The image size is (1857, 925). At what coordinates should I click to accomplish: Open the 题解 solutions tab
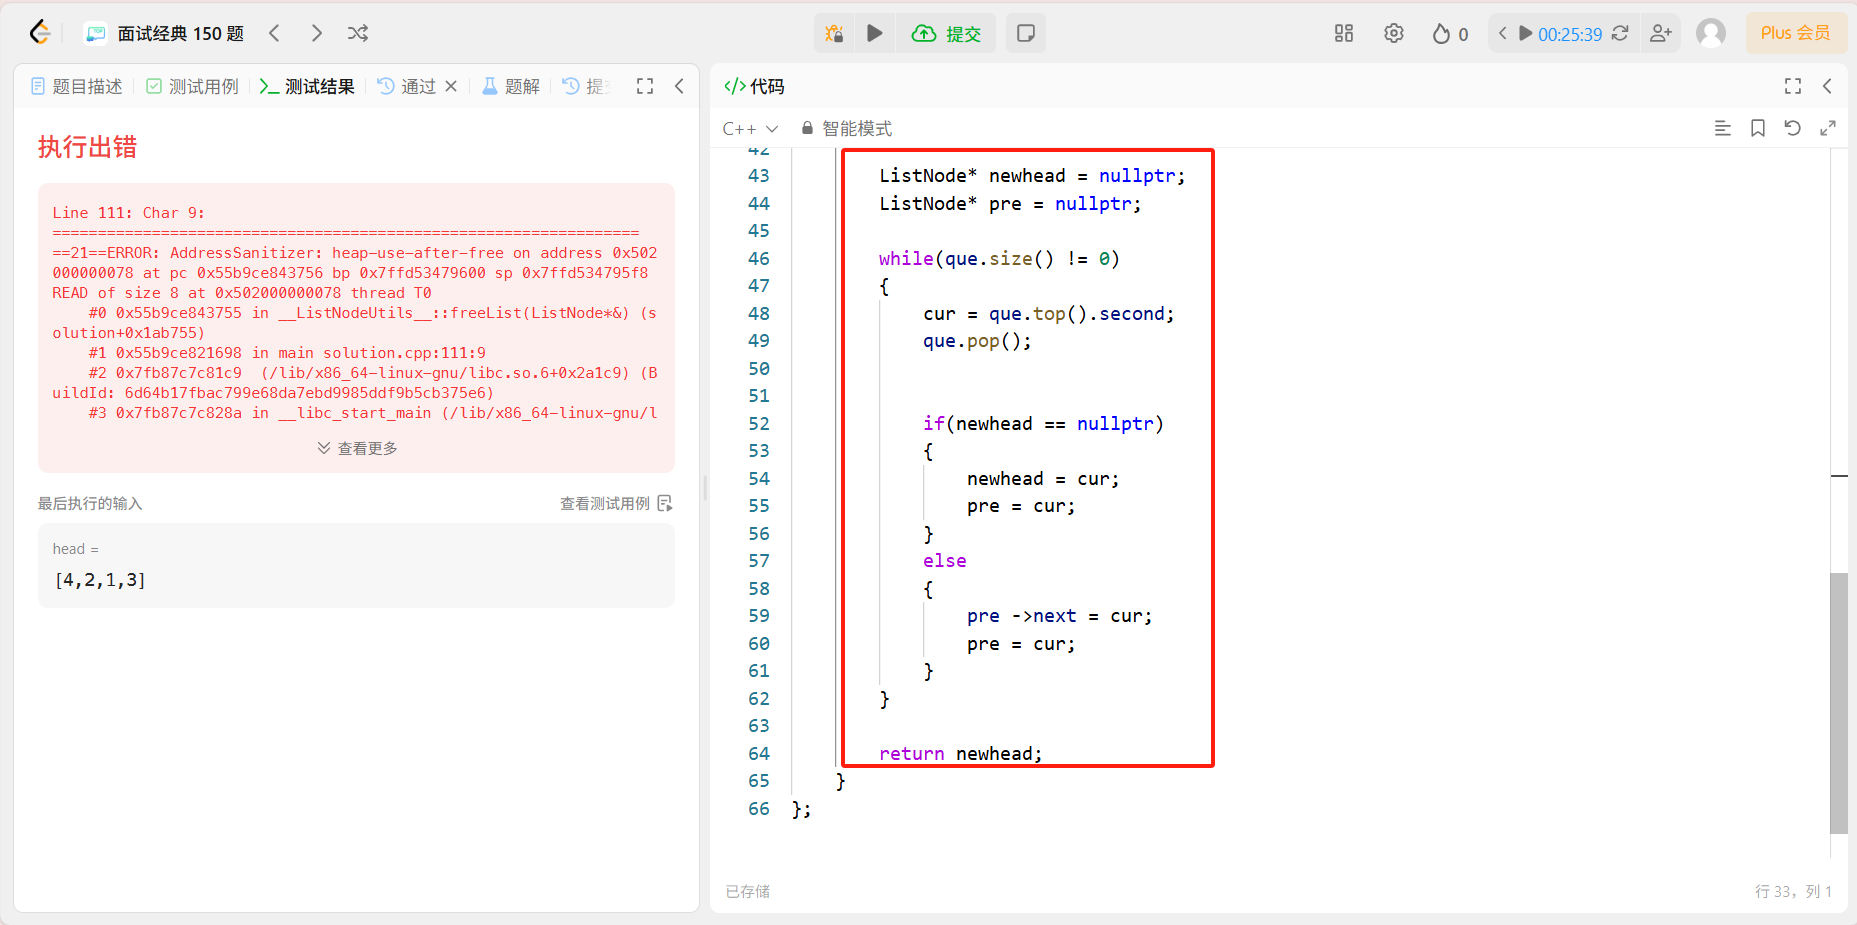[x=511, y=86]
